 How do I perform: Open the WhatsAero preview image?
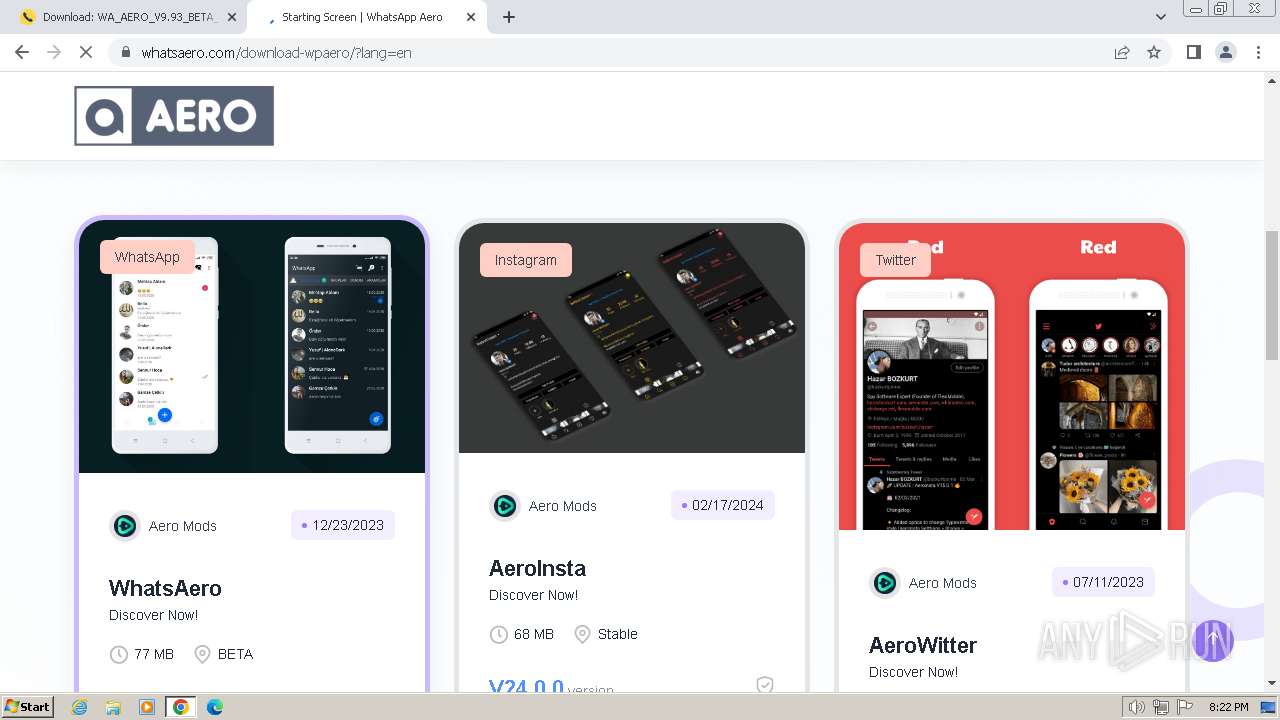click(x=252, y=346)
